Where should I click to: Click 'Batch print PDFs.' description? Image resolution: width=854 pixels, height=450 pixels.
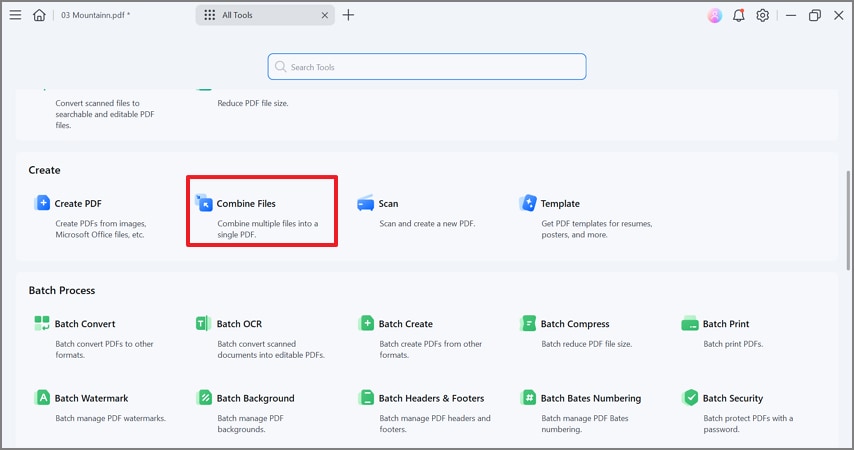point(733,344)
